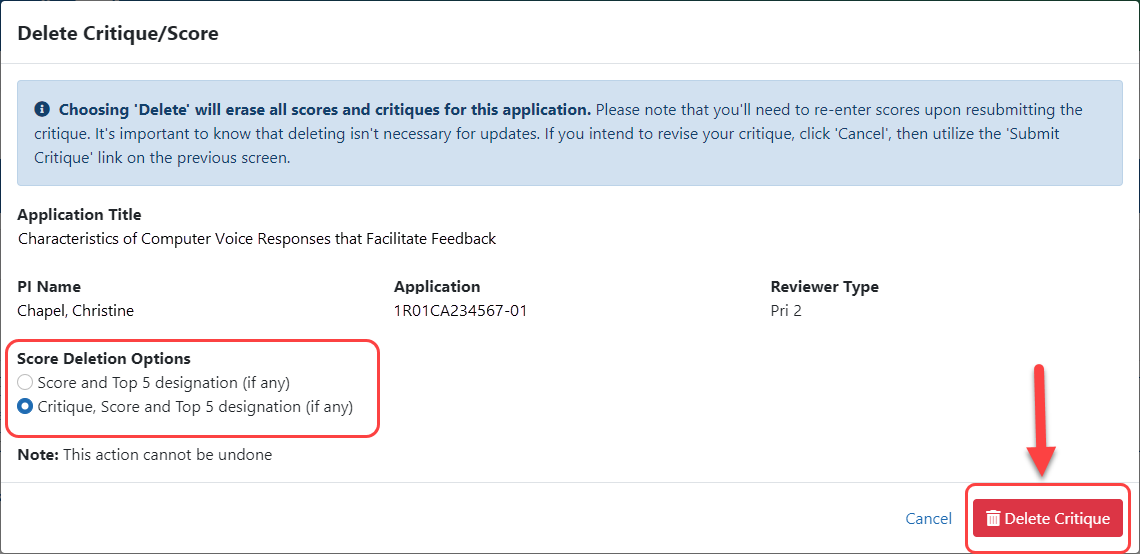Click the bold warning about erasing all scores

tap(325, 111)
